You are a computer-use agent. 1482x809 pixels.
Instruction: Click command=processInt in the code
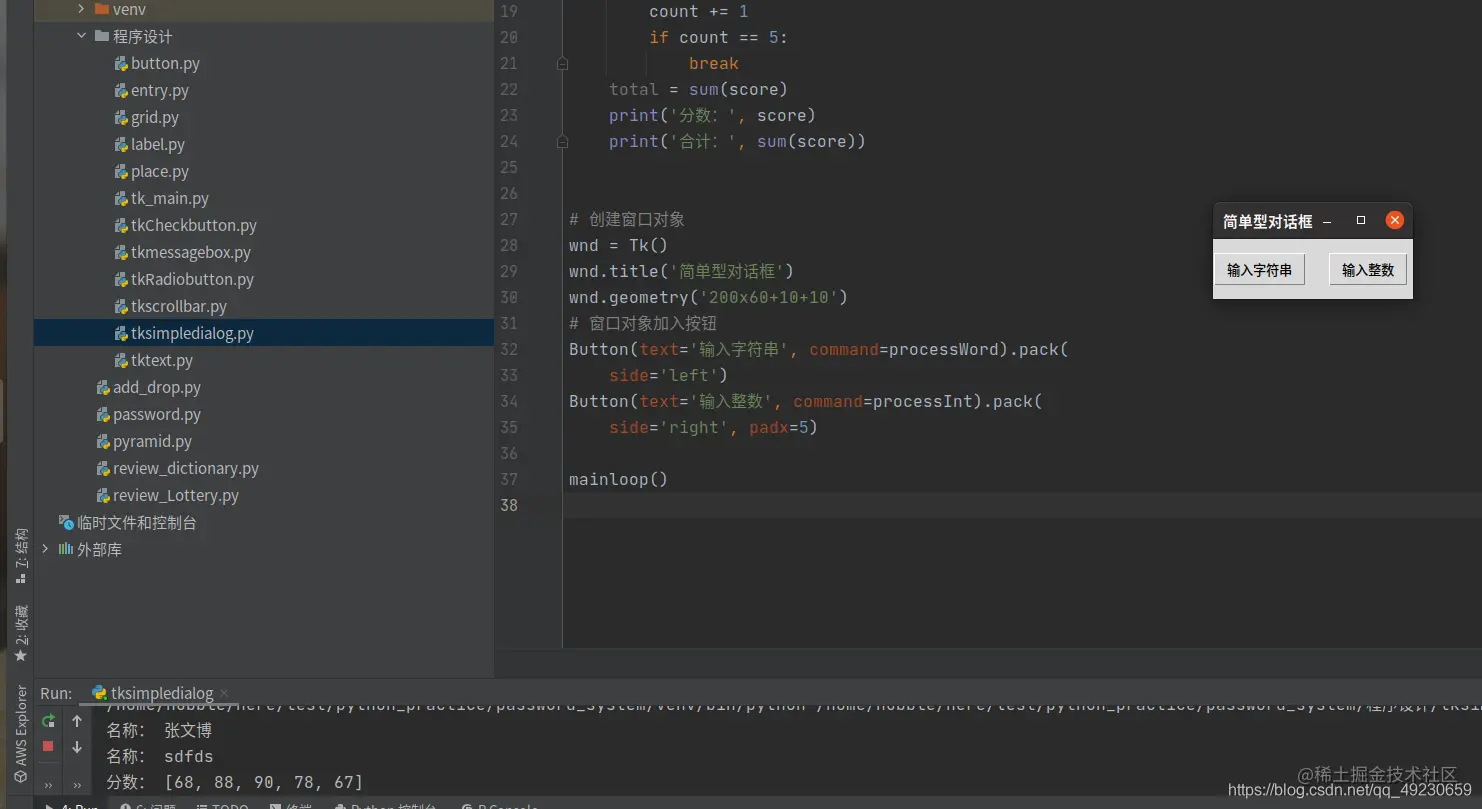[883, 401]
